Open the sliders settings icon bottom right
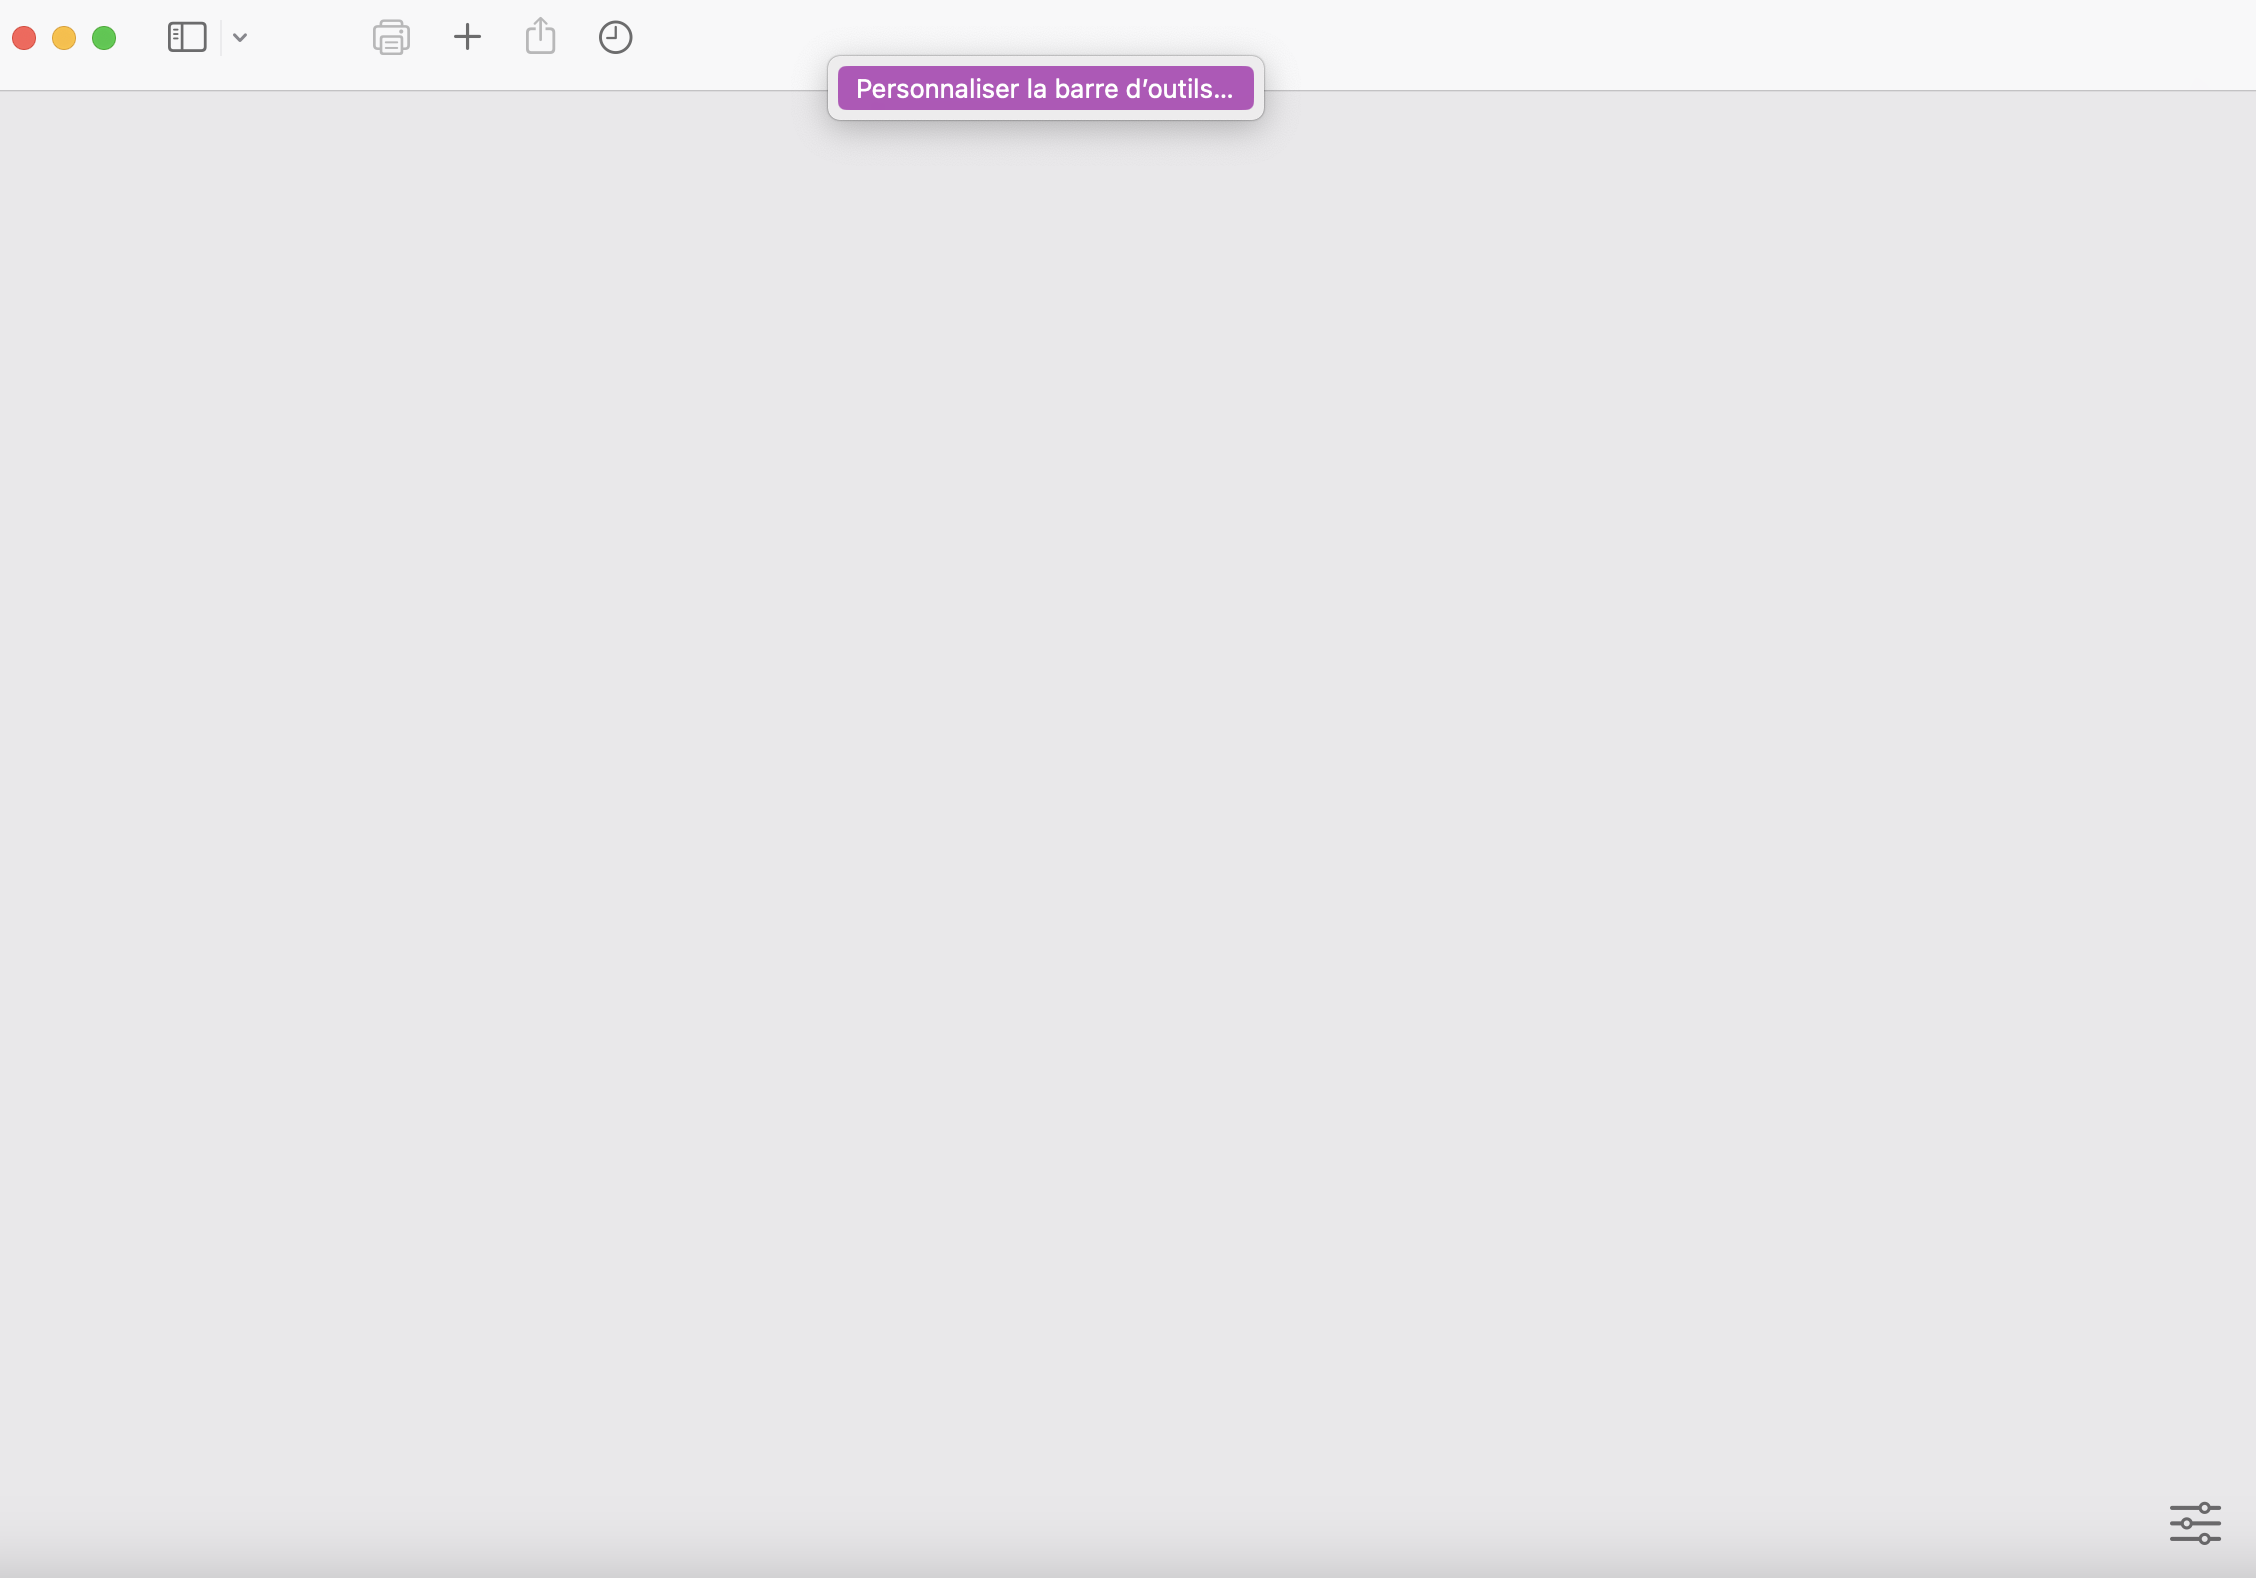Screen dimensions: 2256x1578 pos(2194,1523)
